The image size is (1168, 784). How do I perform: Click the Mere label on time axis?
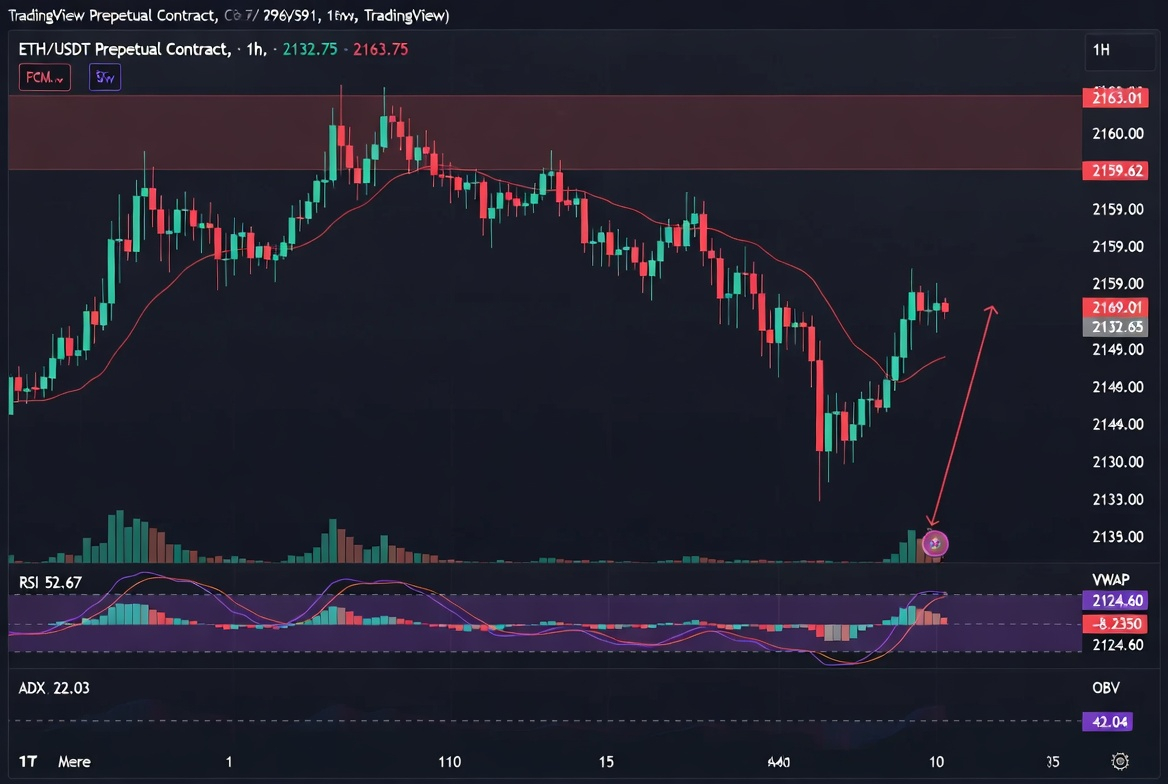coord(74,762)
